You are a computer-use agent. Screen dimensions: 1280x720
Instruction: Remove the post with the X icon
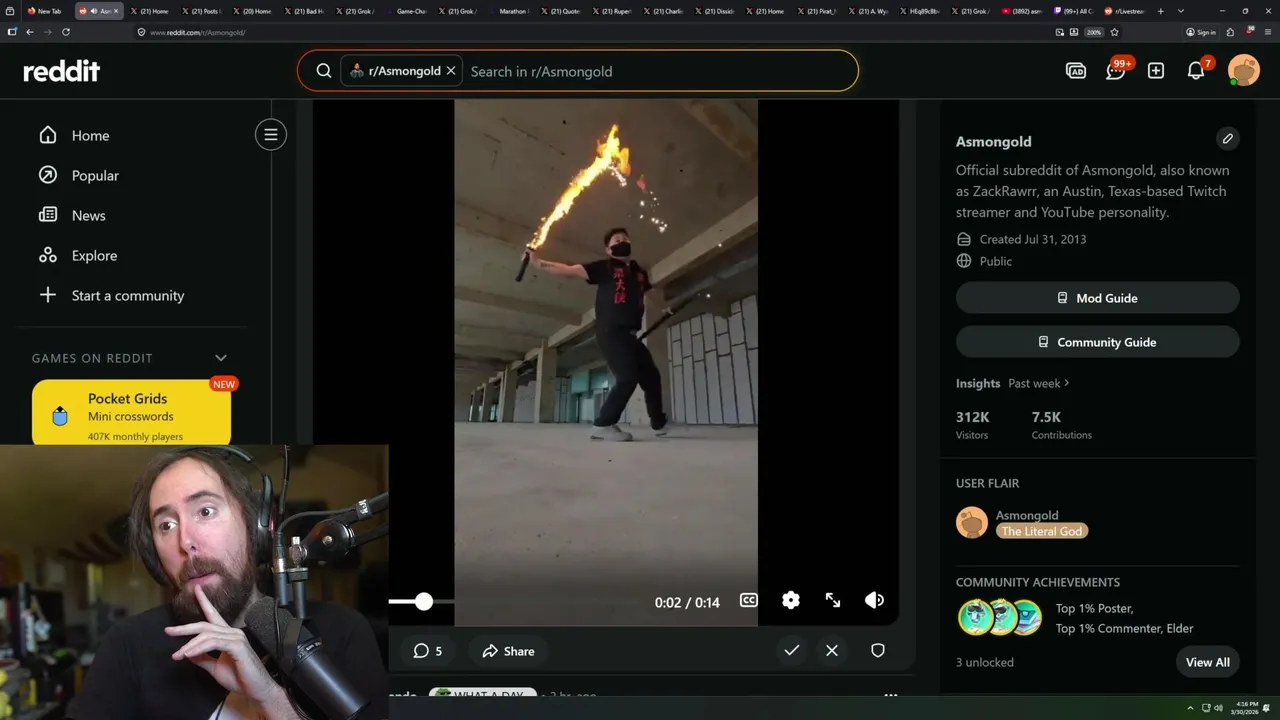click(x=832, y=650)
